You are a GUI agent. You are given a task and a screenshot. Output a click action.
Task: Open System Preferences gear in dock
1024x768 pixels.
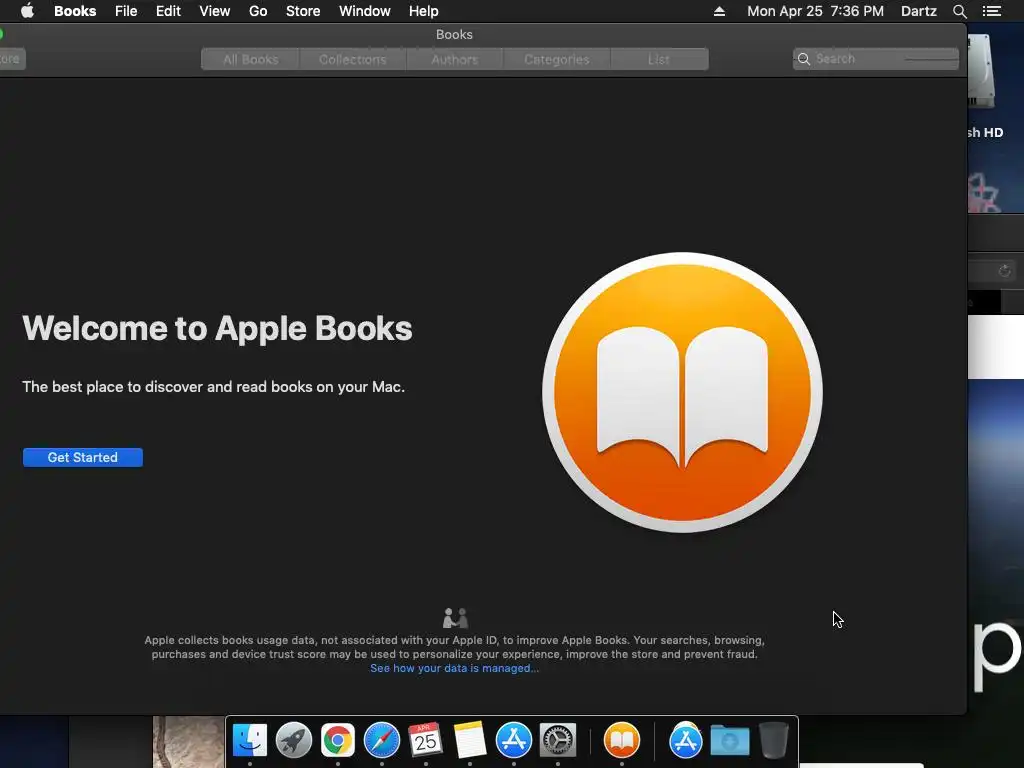coord(558,740)
